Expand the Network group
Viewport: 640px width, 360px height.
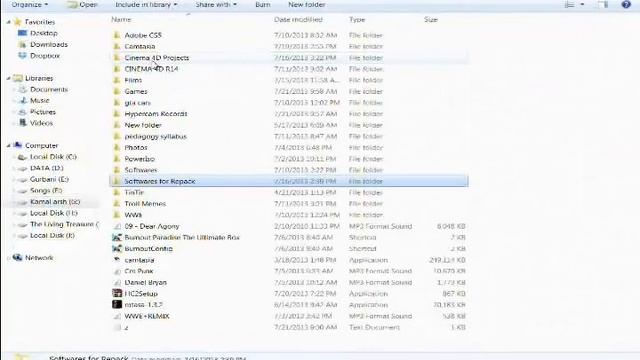pyautogui.click(x=9, y=258)
